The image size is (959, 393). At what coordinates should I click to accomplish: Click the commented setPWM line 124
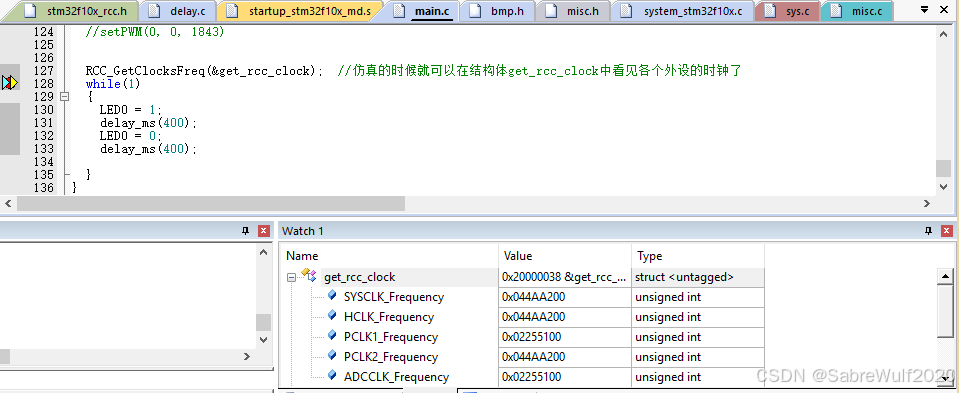155,32
